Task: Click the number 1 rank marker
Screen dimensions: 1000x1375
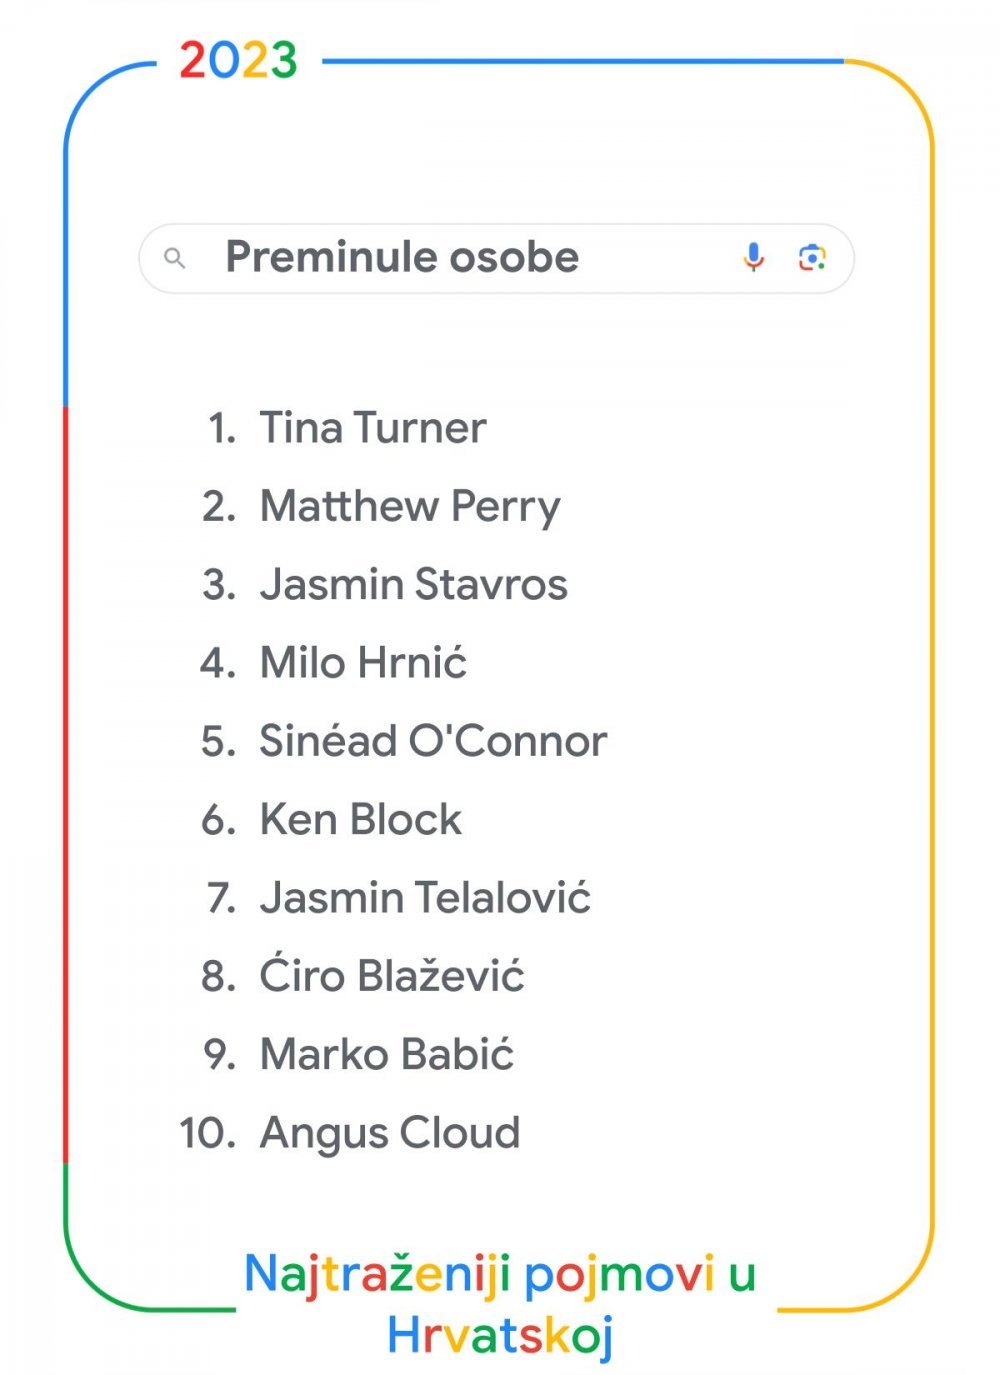Action: click(x=222, y=429)
